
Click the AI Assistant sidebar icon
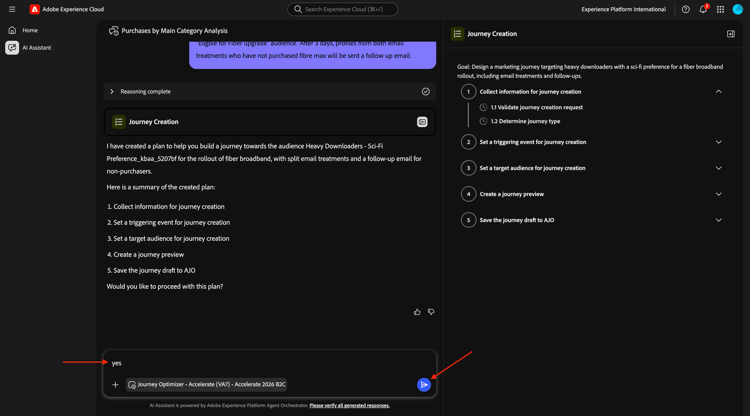pyautogui.click(x=12, y=48)
